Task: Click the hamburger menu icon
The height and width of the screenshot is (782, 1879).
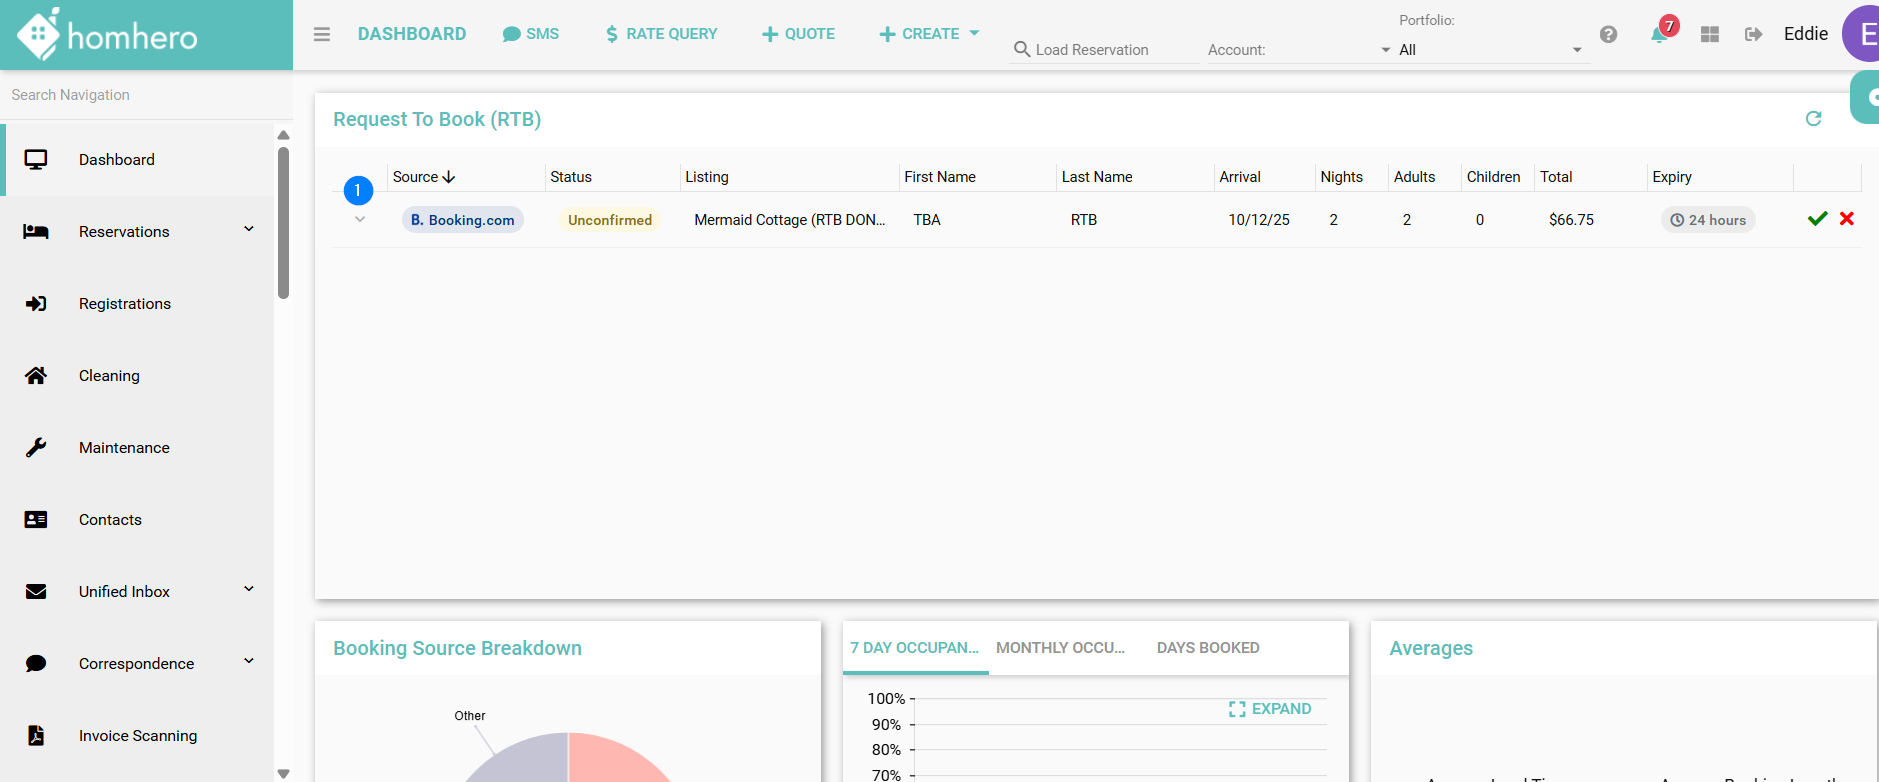Action: coord(321,34)
